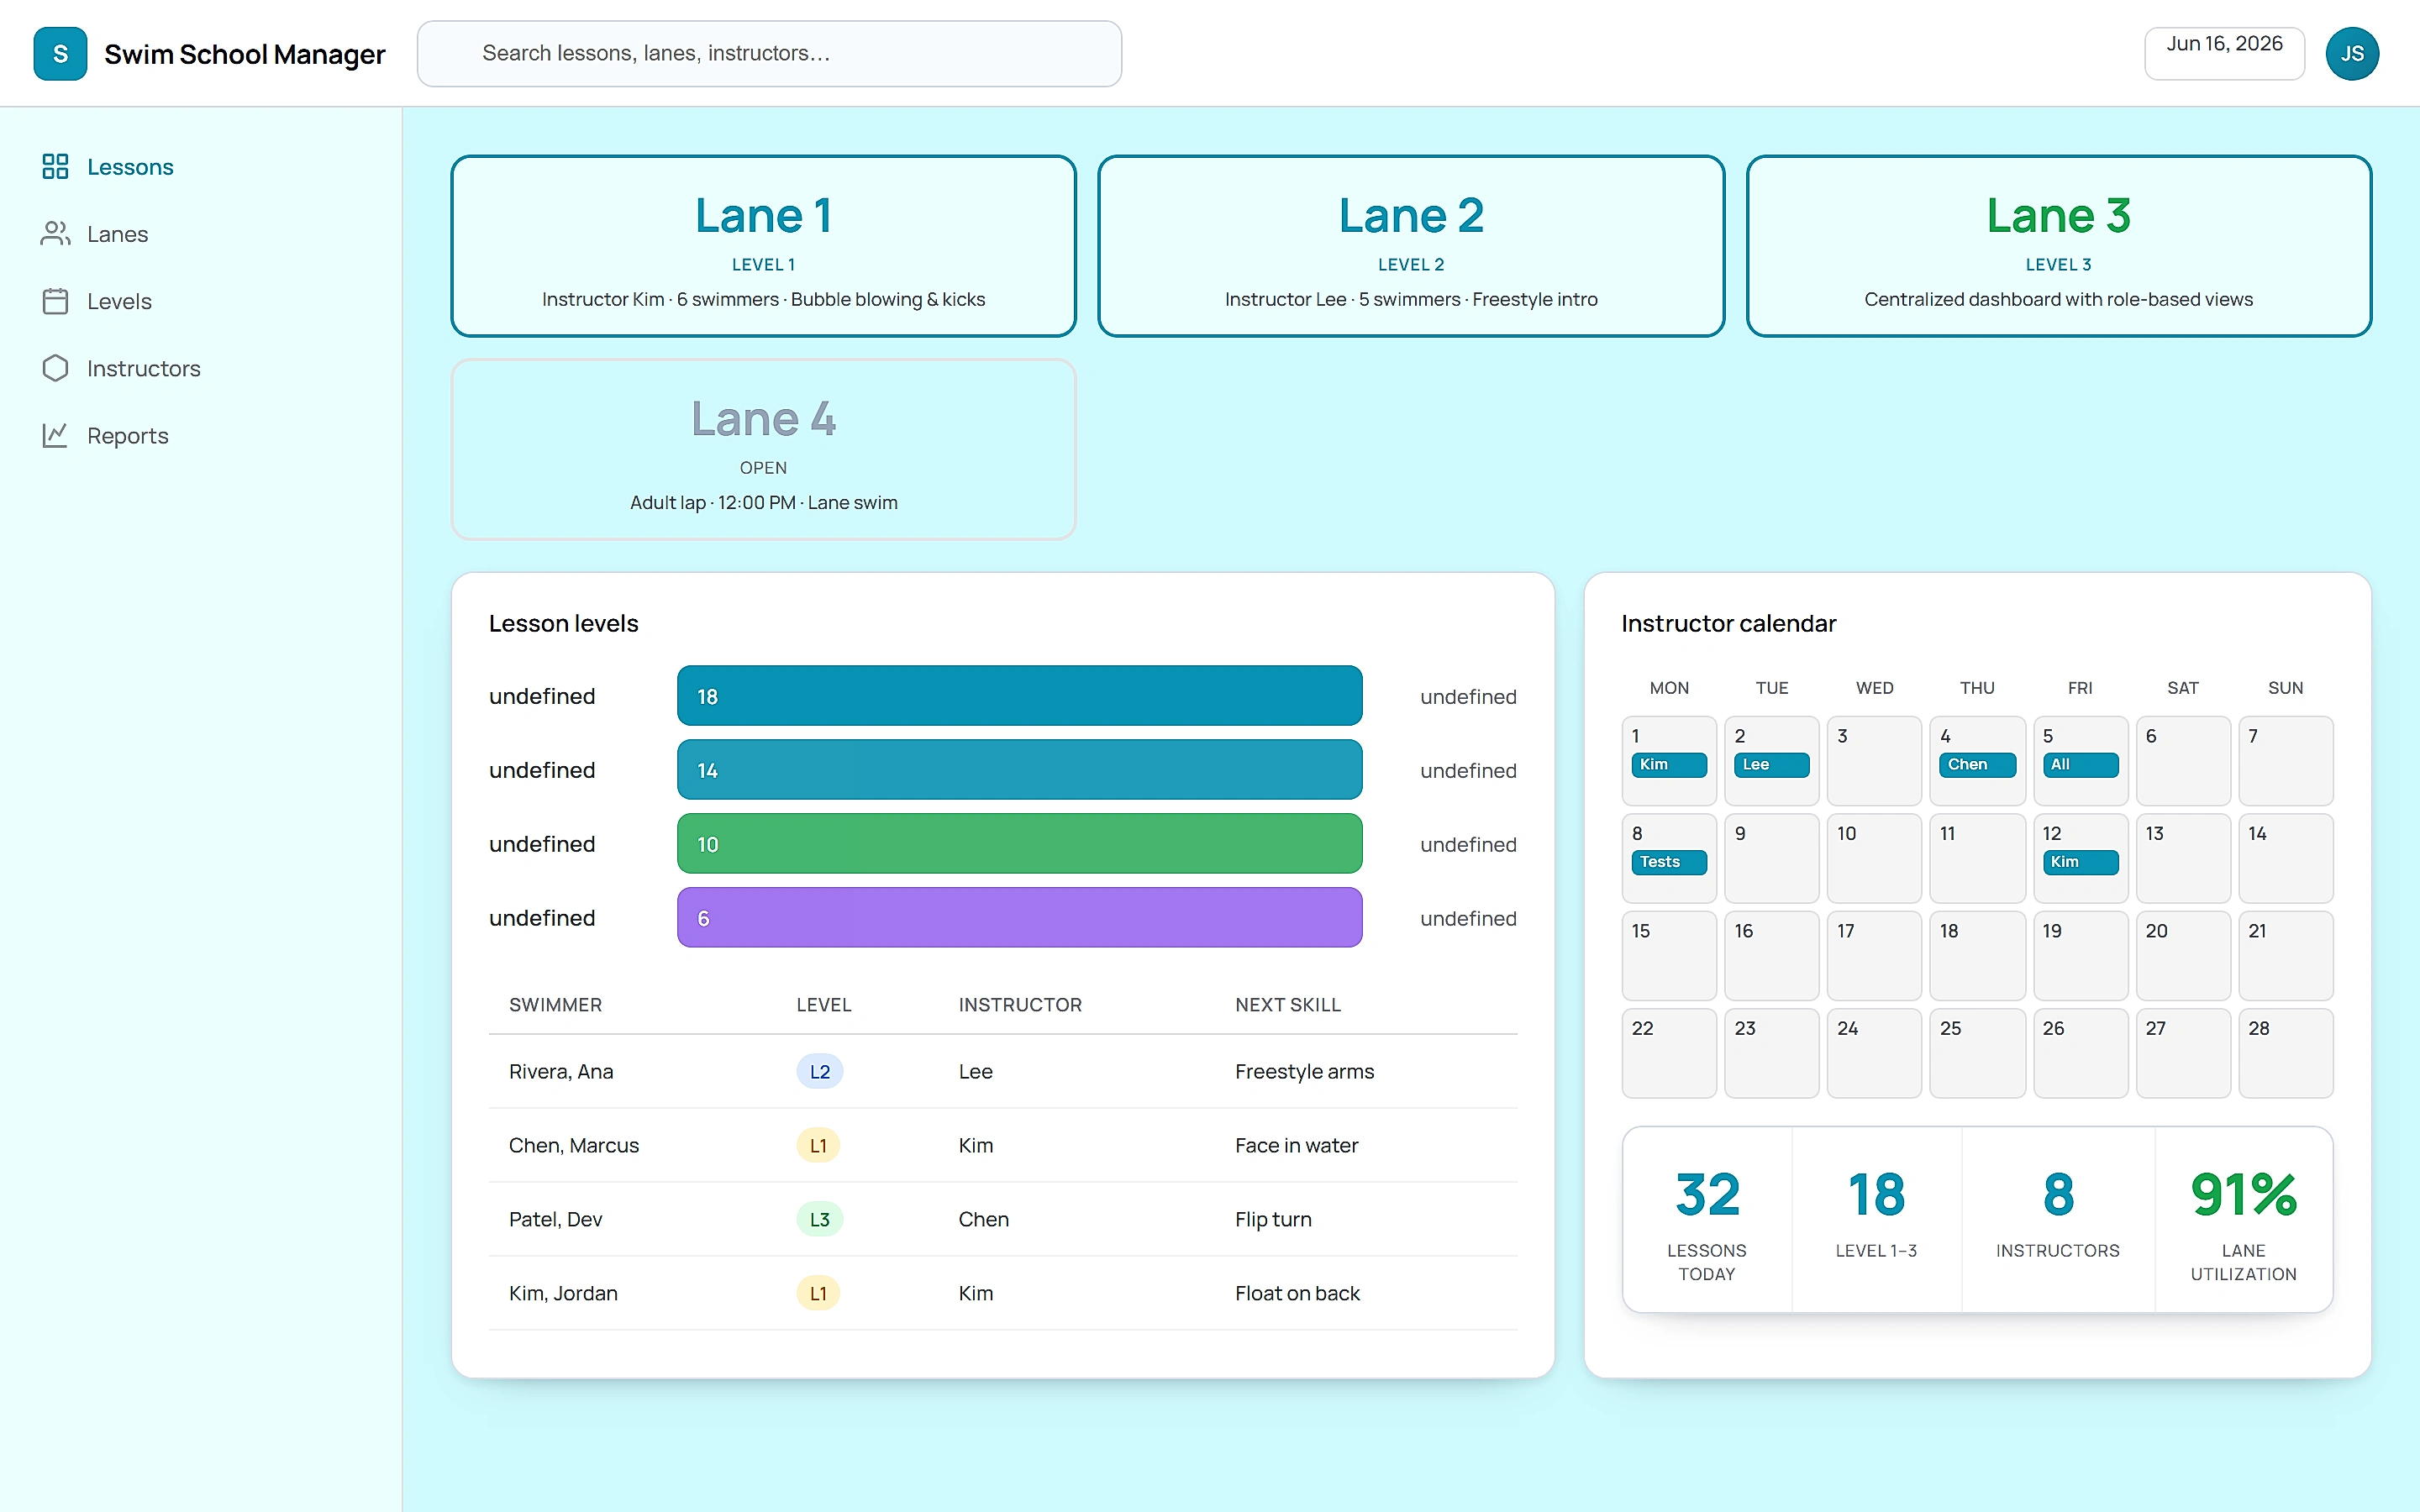Click the Jun 16, 2026 date button
The height and width of the screenshot is (1512, 2420).
[2224, 54]
